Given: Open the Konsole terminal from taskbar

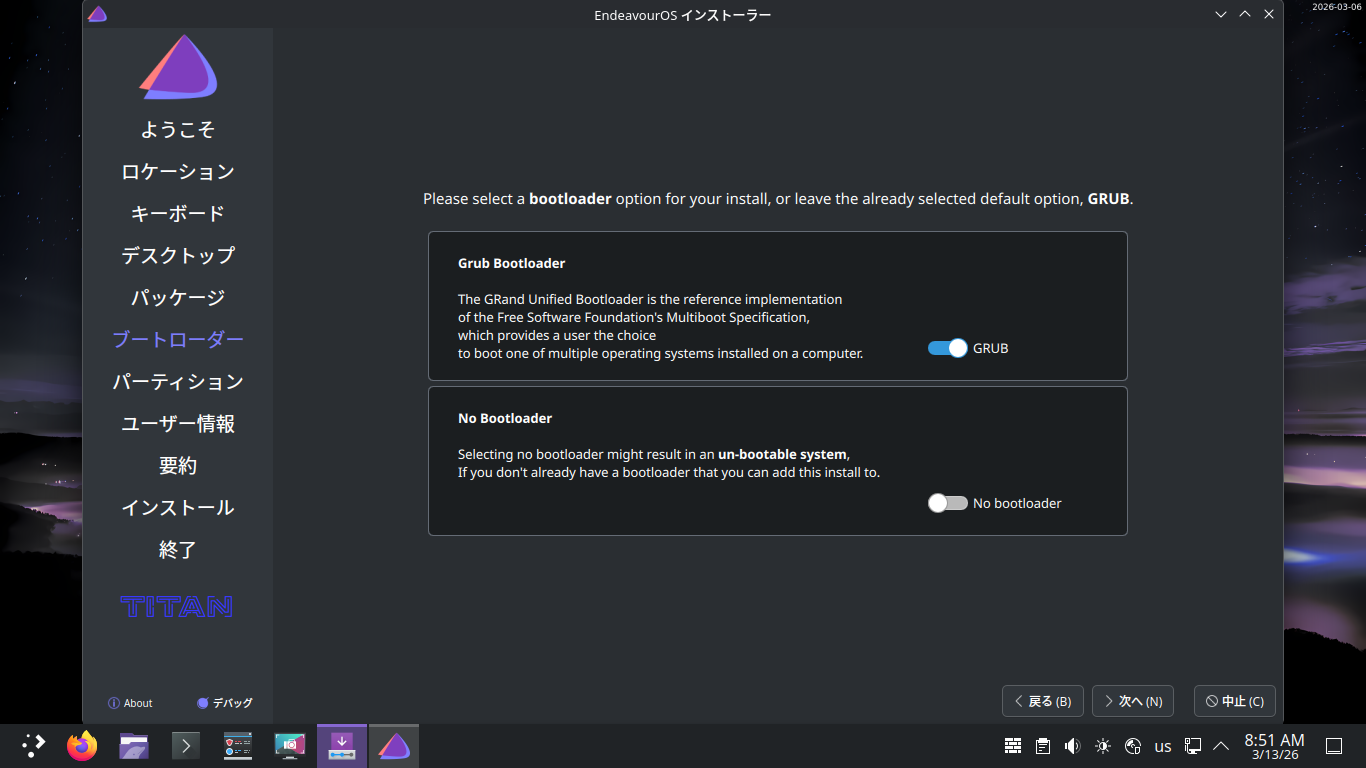Looking at the screenshot, I should pos(186,746).
